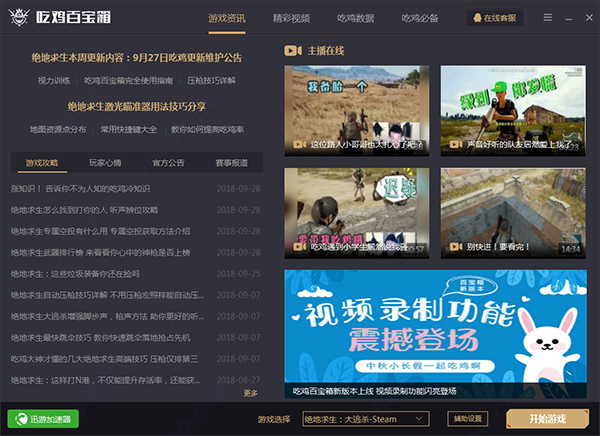Viewport: 600px width, 436px height.
Task: Click video icon on 吃鸡遇到小学生 caption
Action: 299,247
